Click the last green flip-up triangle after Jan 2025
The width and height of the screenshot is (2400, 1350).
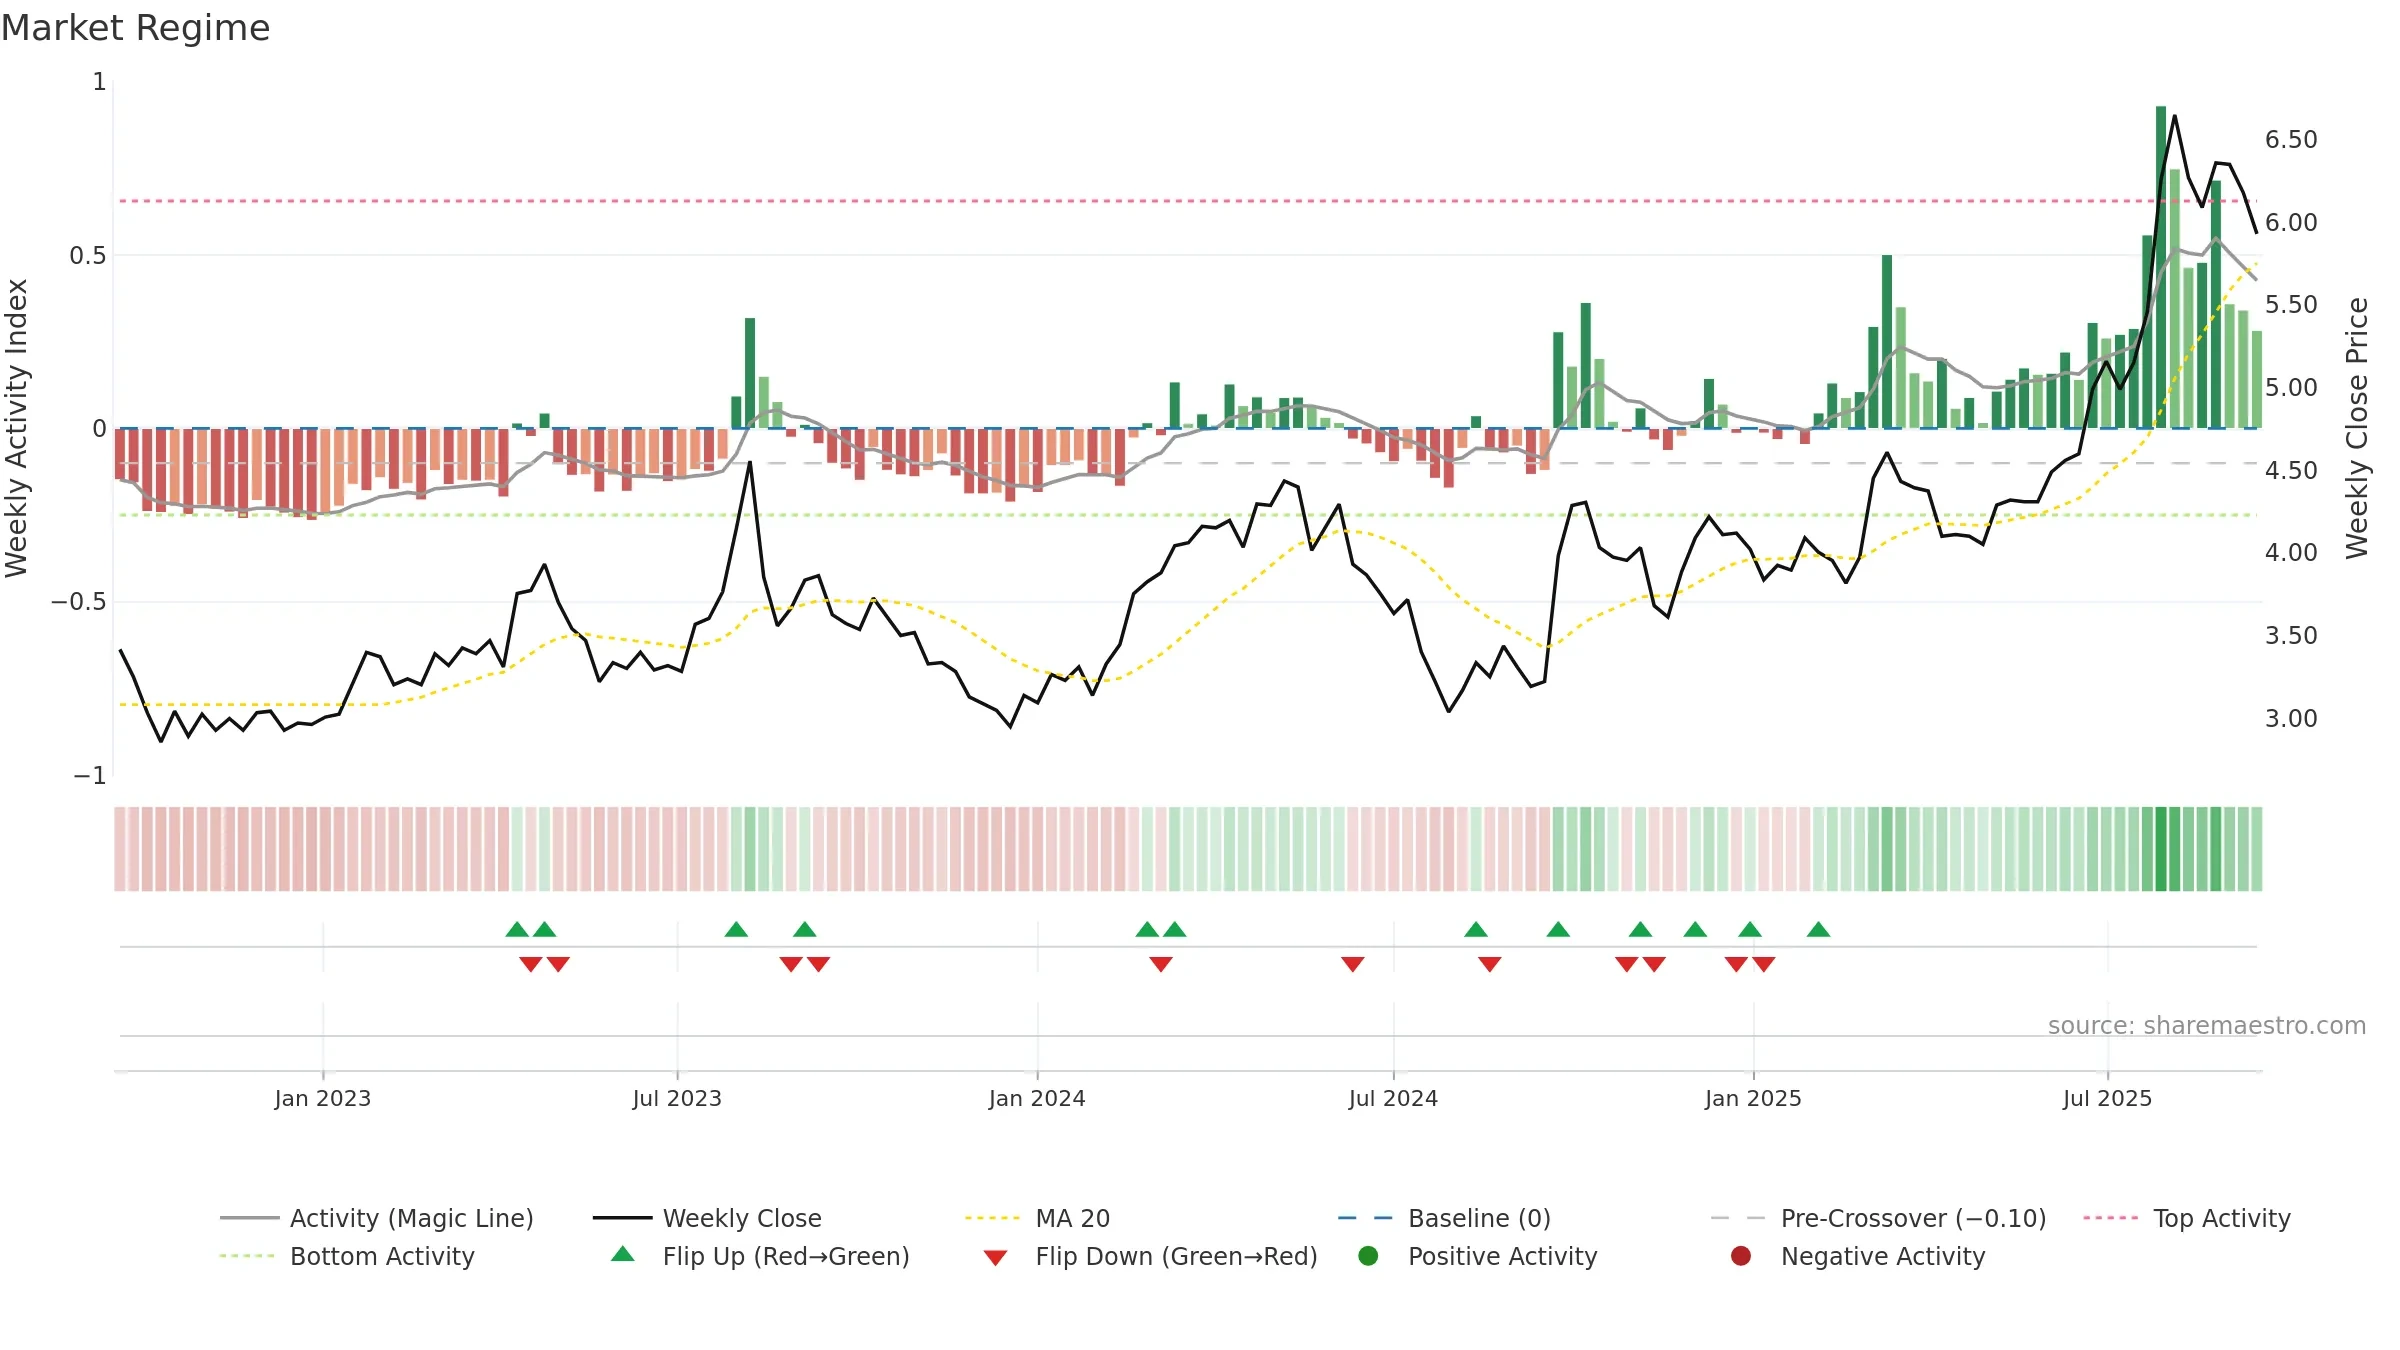[x=1818, y=930]
